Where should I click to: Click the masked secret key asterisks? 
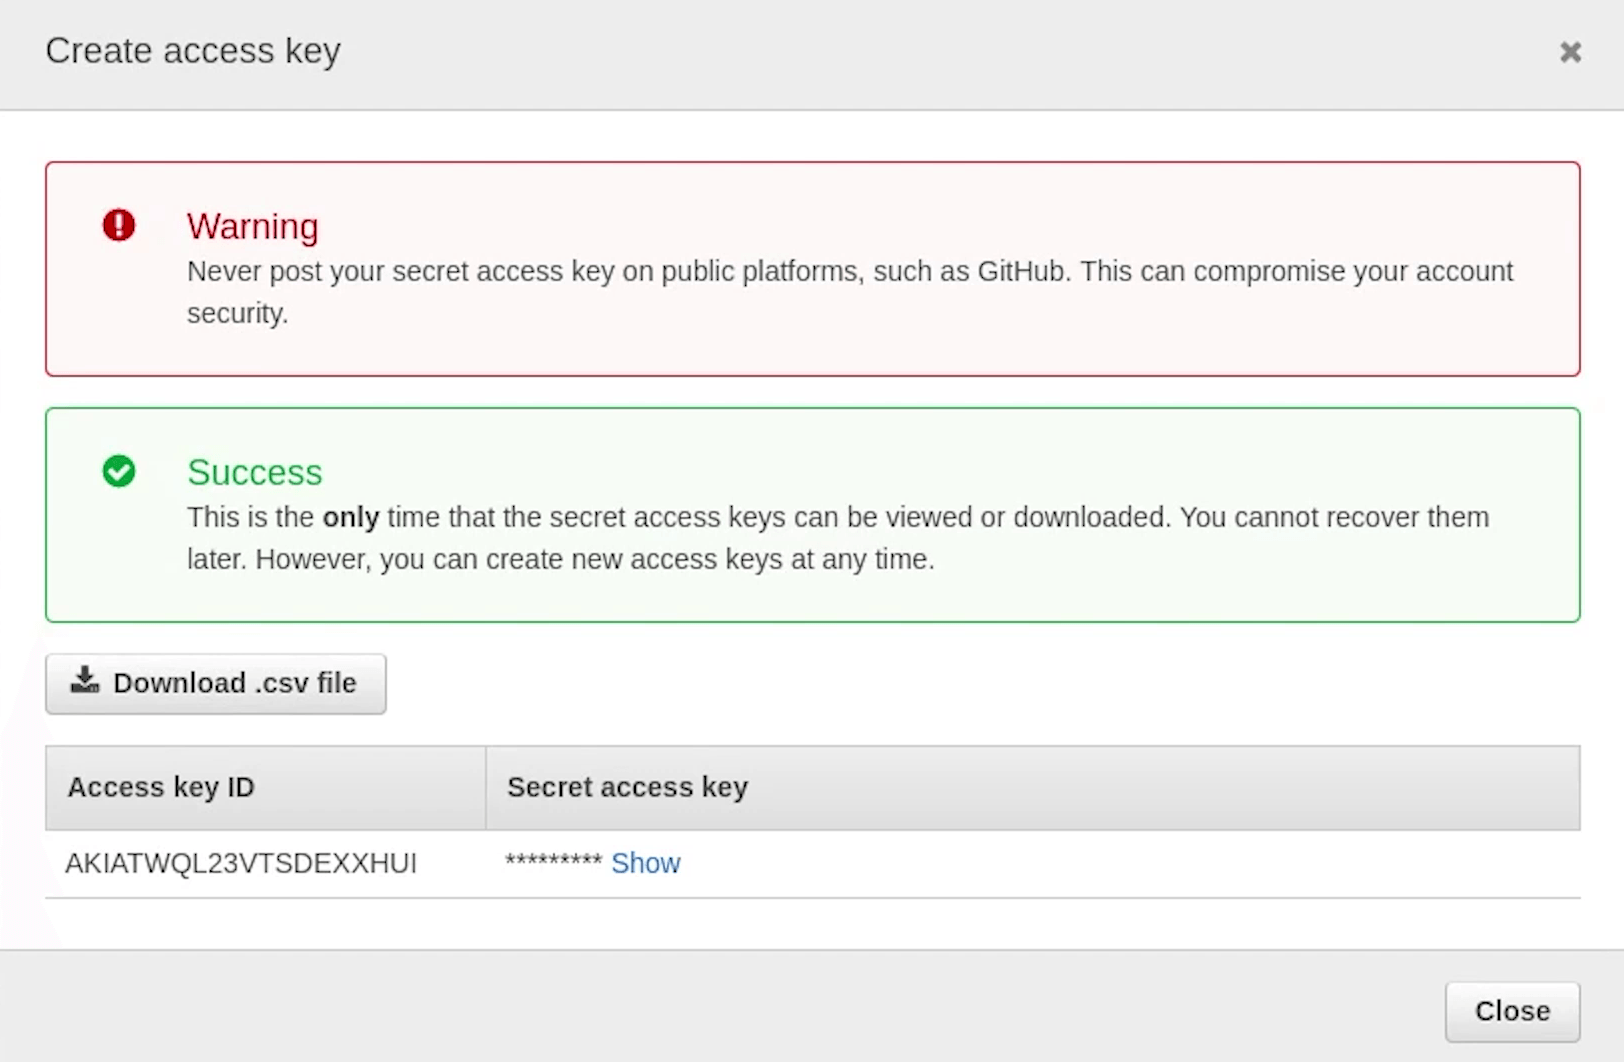pyautogui.click(x=553, y=861)
